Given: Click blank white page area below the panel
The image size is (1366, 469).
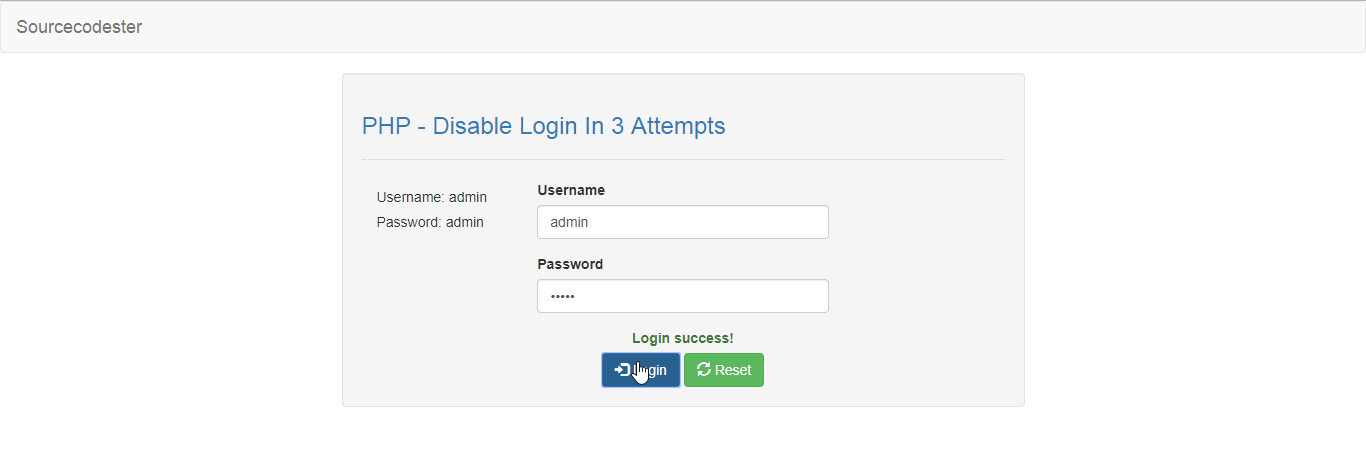Looking at the screenshot, I should tap(683, 440).
